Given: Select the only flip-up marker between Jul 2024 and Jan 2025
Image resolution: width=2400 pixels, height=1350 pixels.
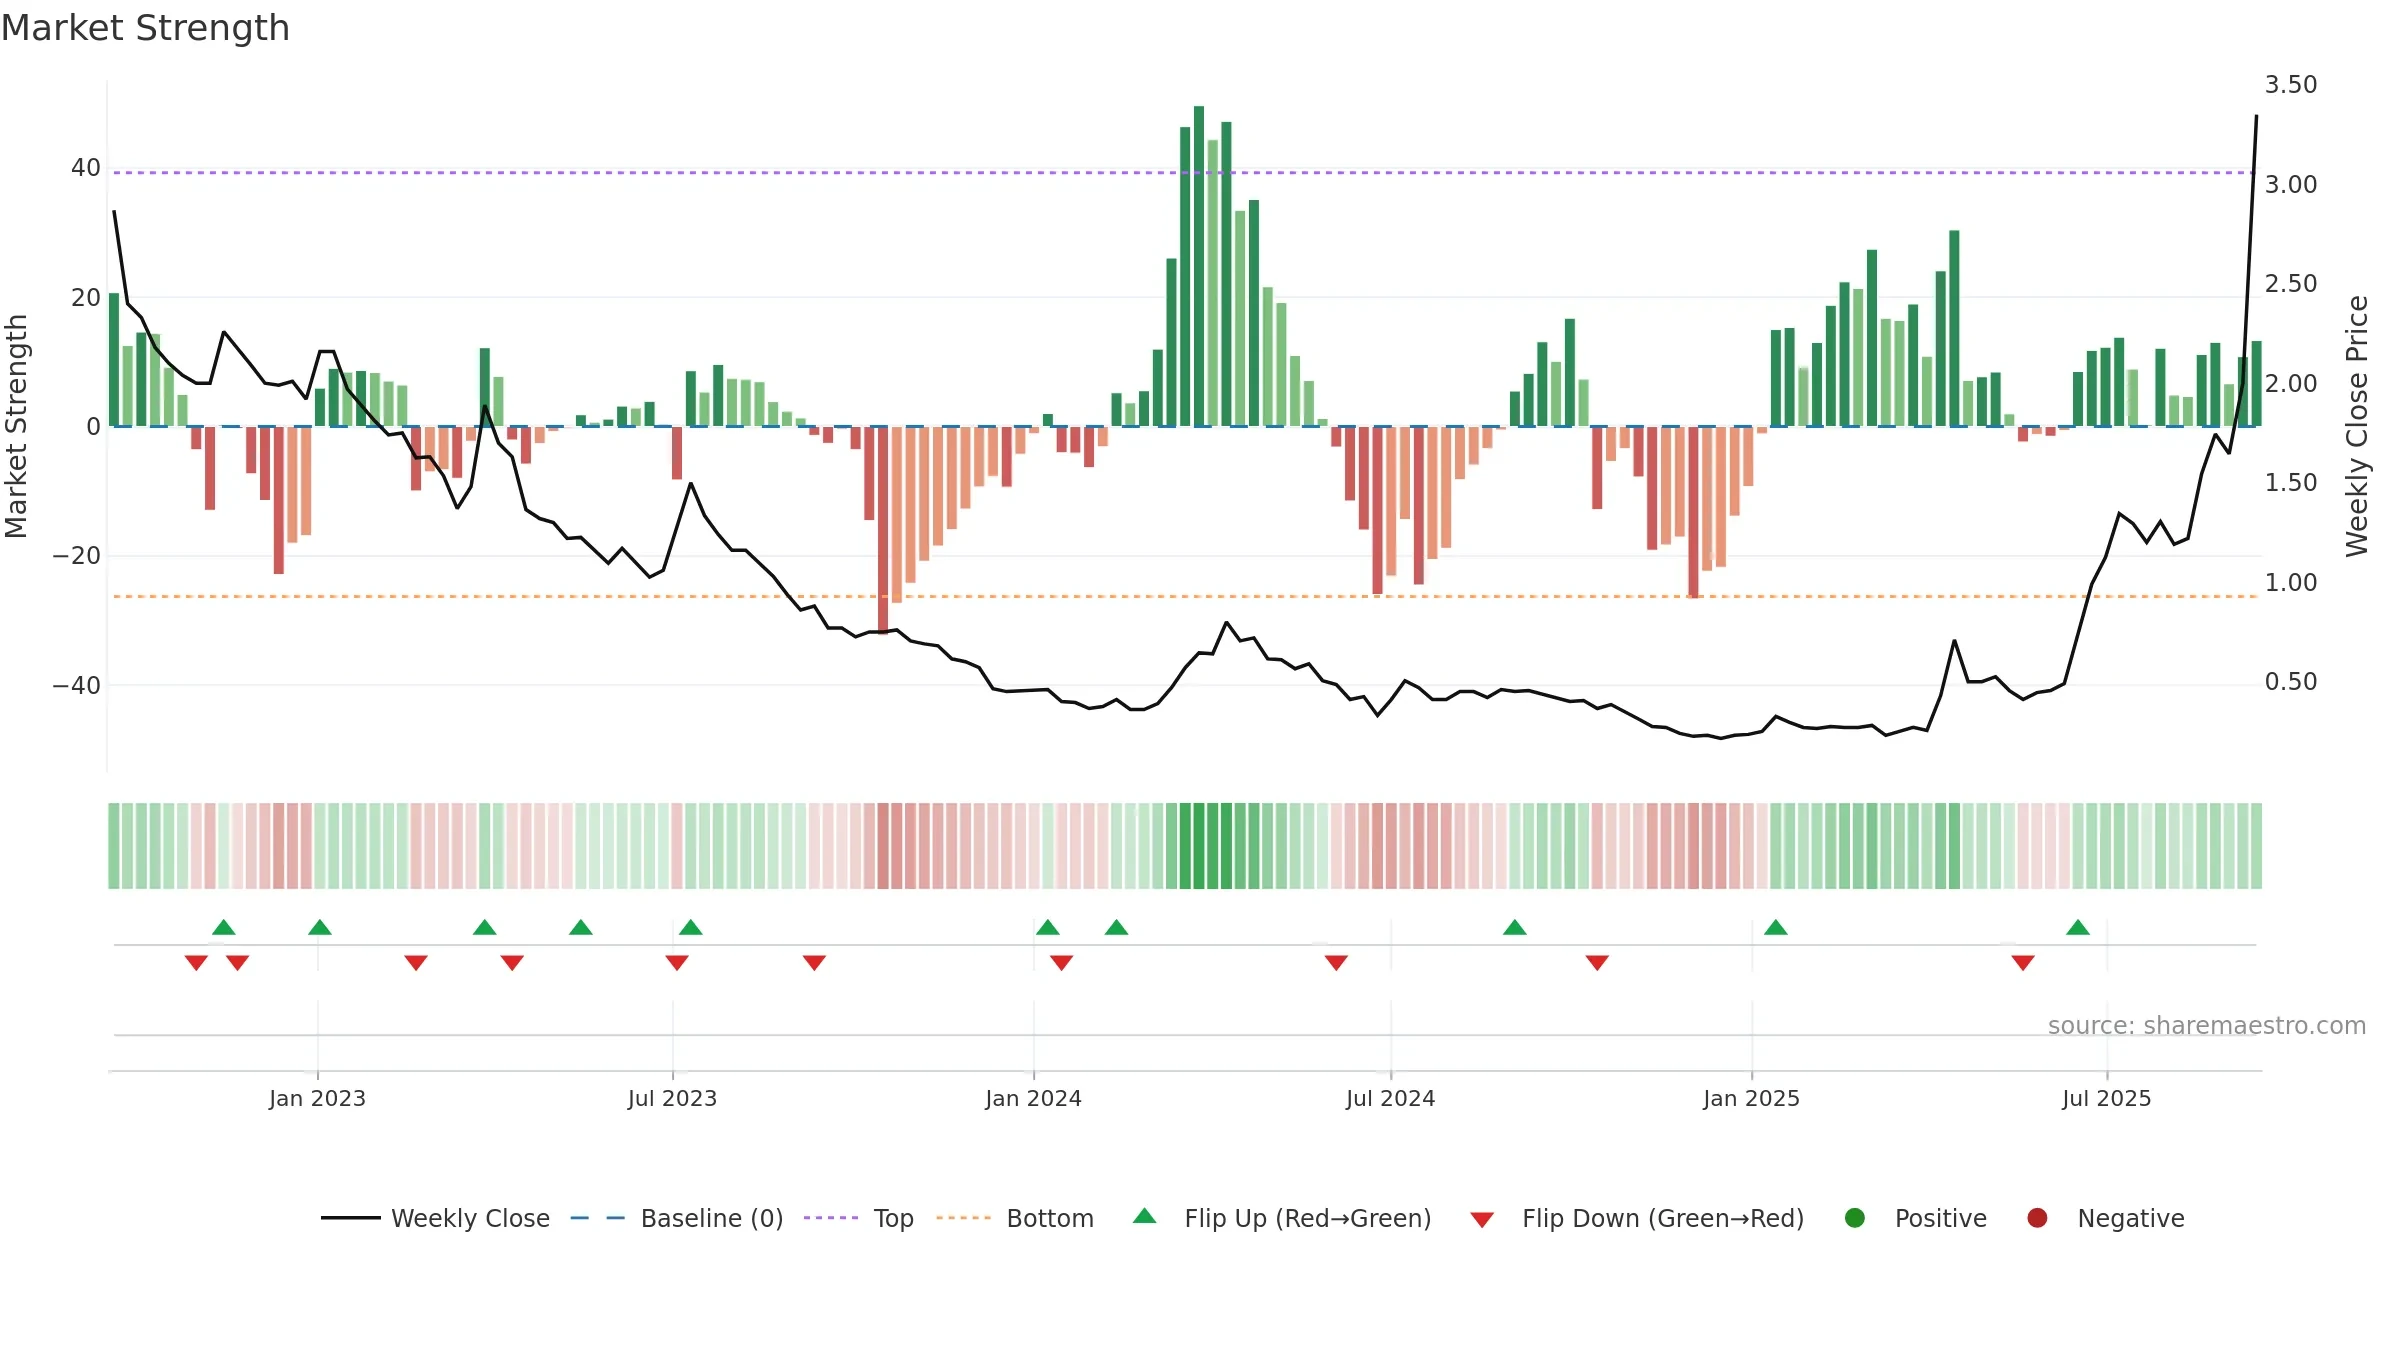Looking at the screenshot, I should 1515,927.
